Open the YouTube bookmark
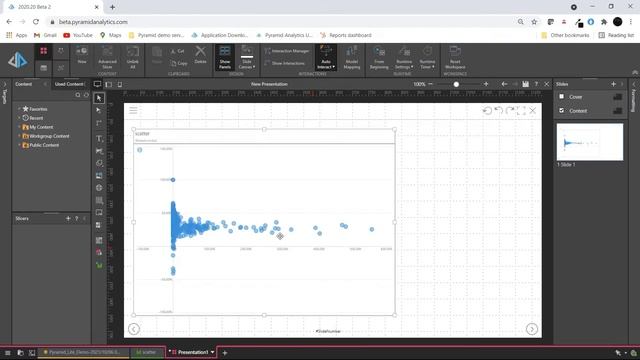 pos(78,35)
